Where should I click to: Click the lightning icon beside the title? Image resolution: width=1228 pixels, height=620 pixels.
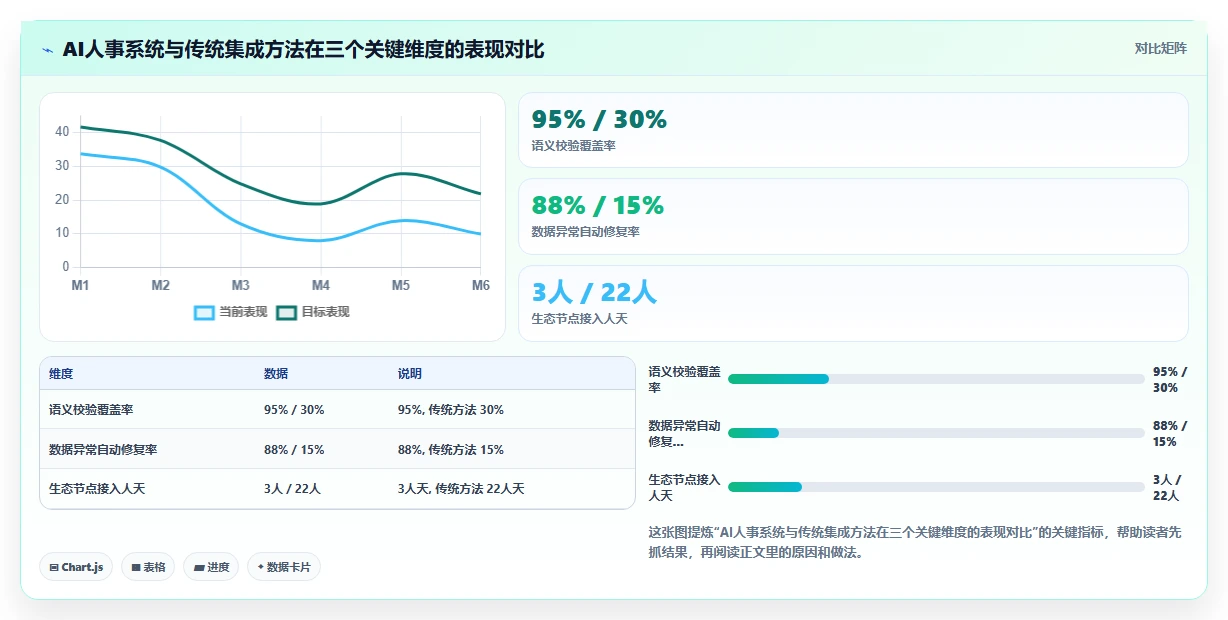47,50
